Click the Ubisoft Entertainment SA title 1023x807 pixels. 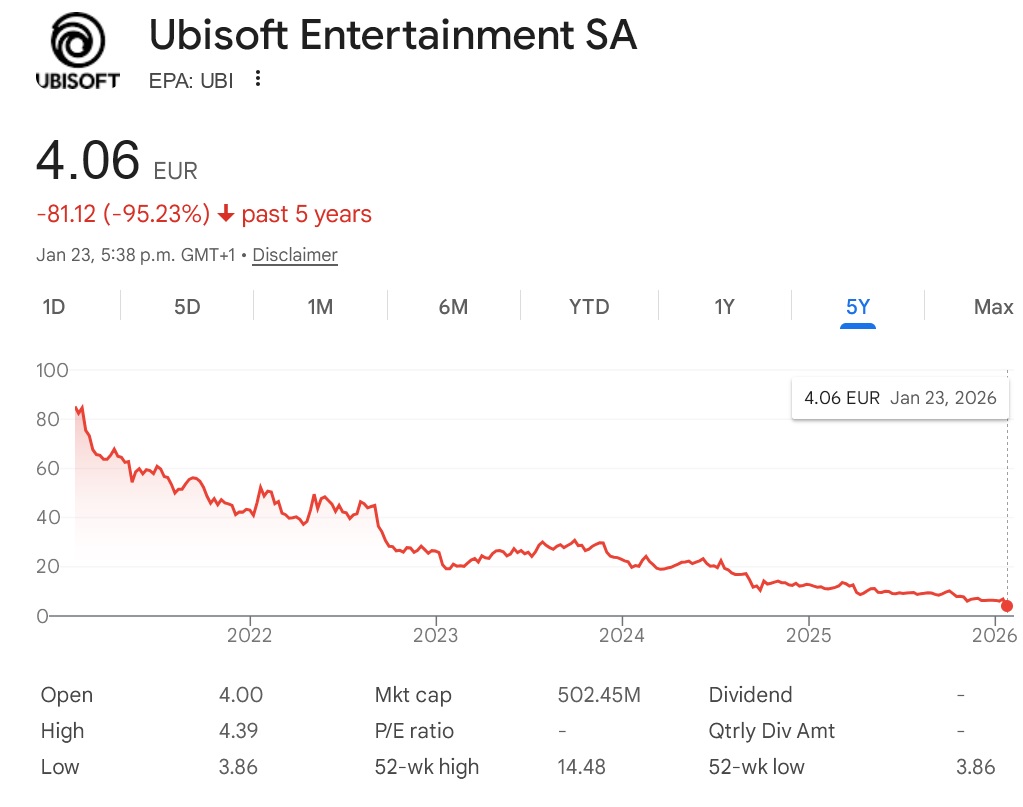[393, 36]
